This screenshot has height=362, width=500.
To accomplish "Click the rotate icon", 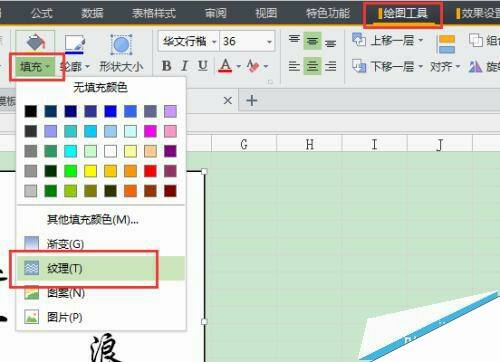I will [x=475, y=67].
